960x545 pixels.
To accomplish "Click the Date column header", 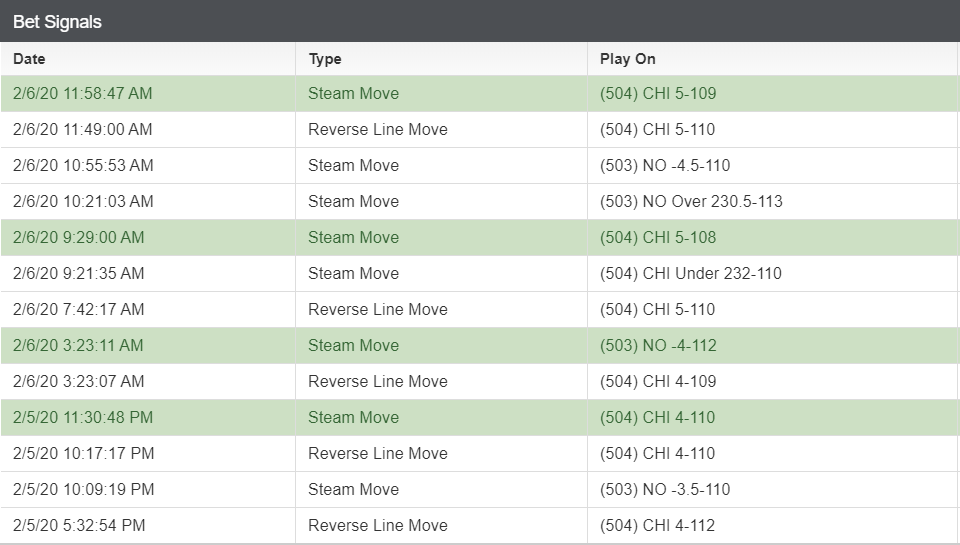I will coord(148,59).
